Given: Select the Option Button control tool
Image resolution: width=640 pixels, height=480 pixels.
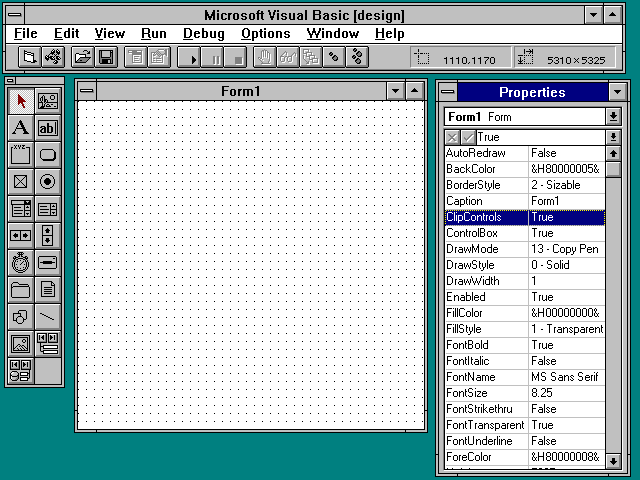Looking at the screenshot, I should coord(47,182).
